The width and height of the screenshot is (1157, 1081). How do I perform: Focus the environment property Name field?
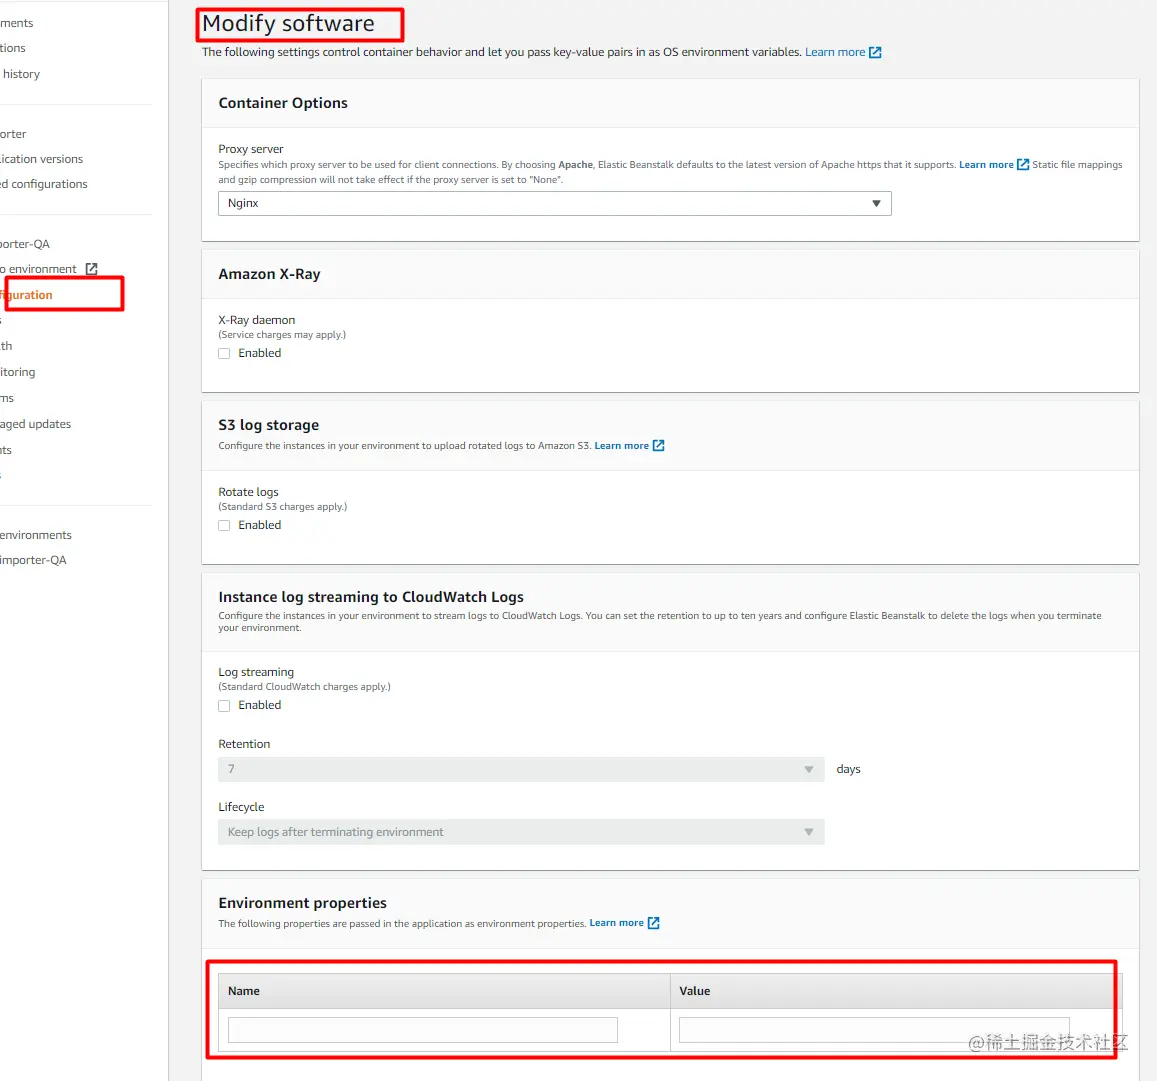(x=423, y=1030)
